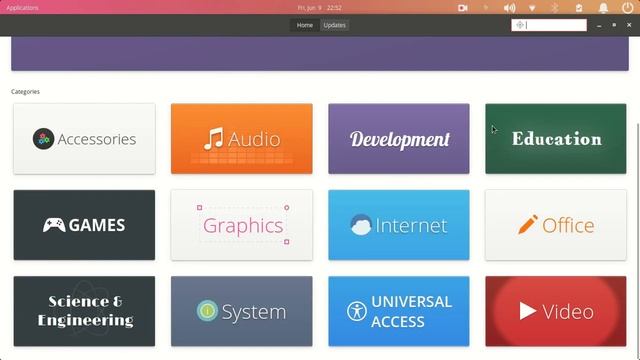This screenshot has height=360, width=640.
Task: Open the Education category
Action: pos(556,139)
